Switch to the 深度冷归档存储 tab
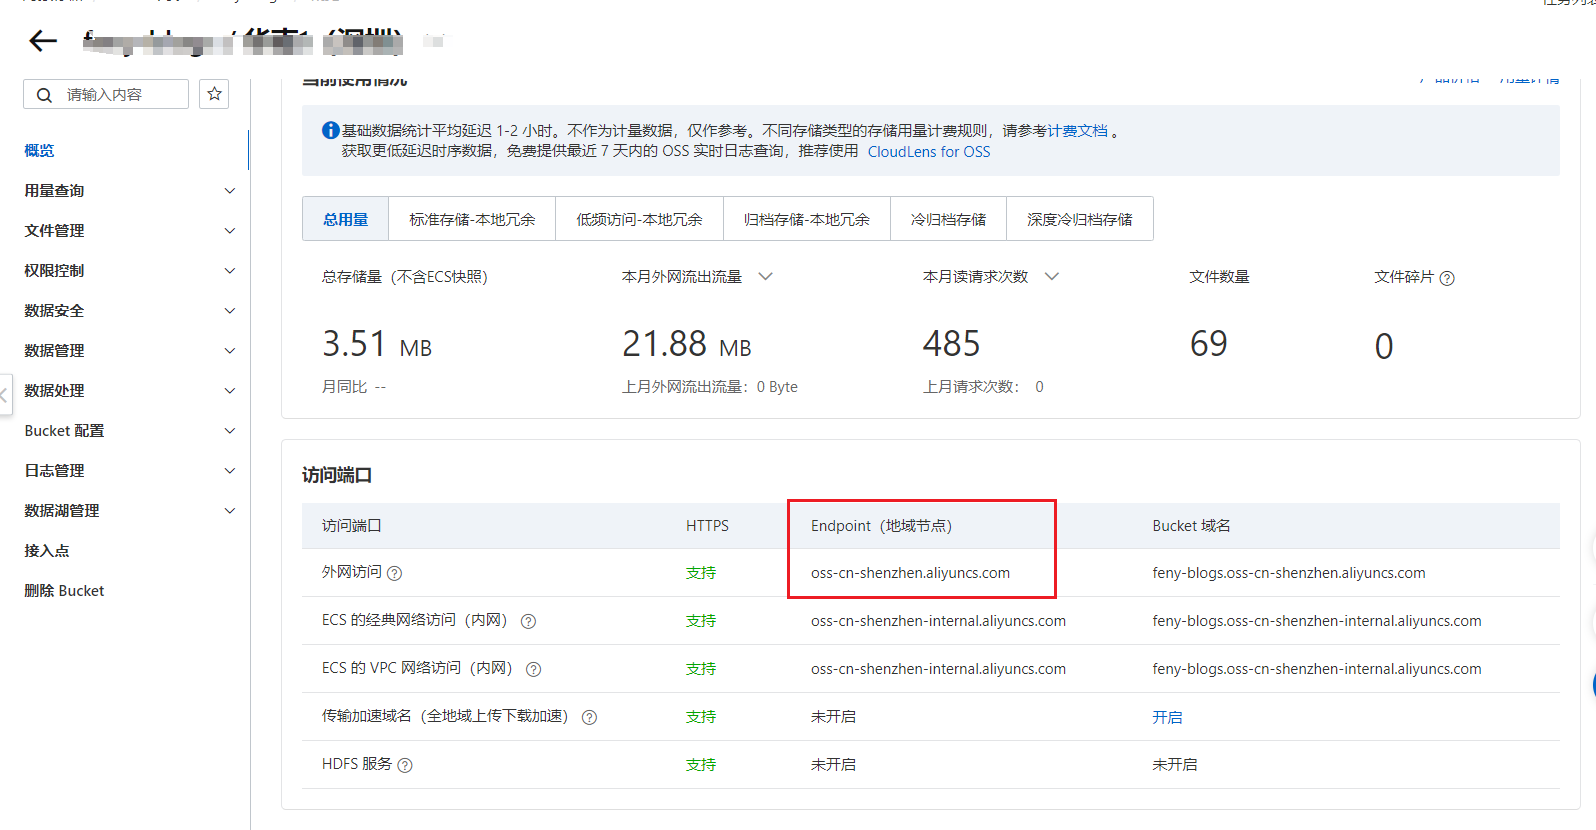This screenshot has height=830, width=1596. click(x=1080, y=219)
